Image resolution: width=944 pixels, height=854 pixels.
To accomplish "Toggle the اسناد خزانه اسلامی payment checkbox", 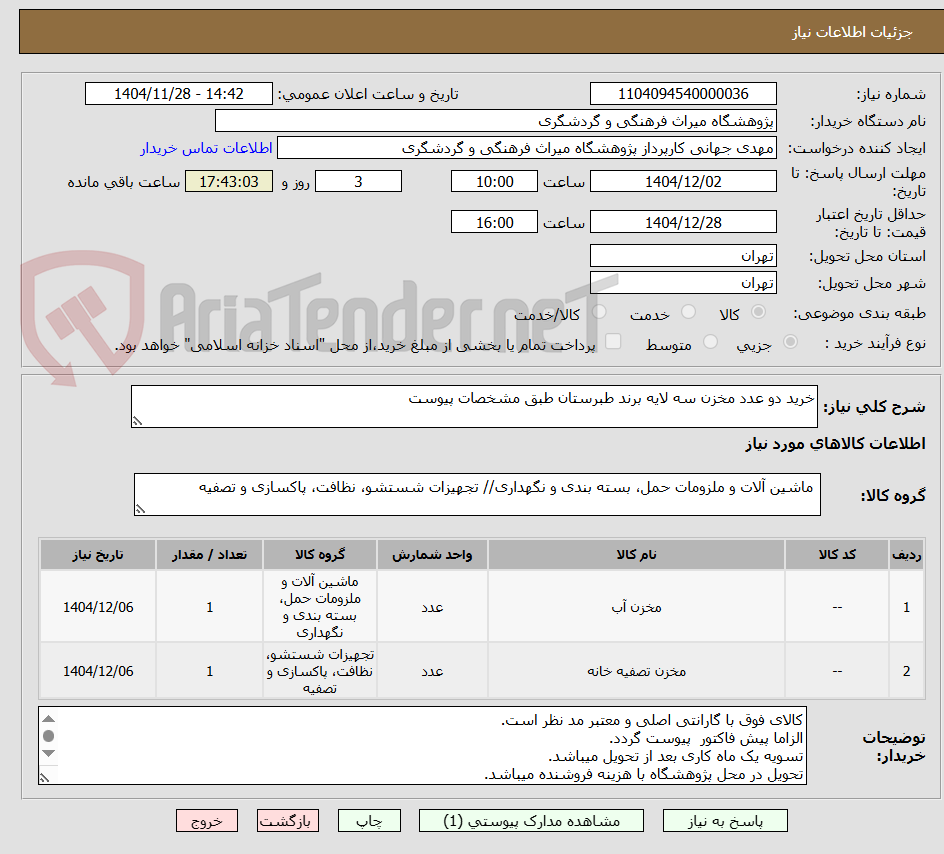I will [x=613, y=341].
